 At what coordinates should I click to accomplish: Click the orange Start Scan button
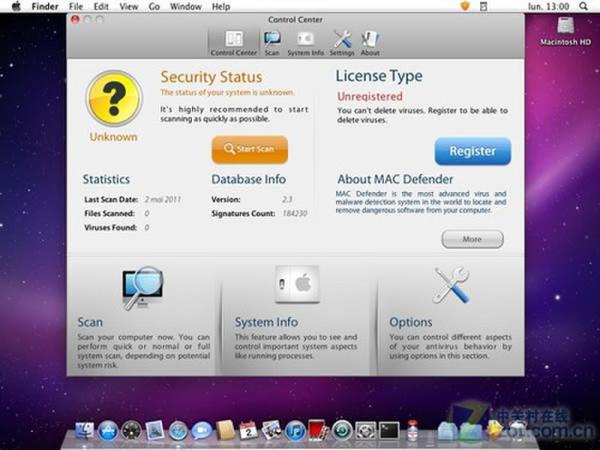click(249, 149)
